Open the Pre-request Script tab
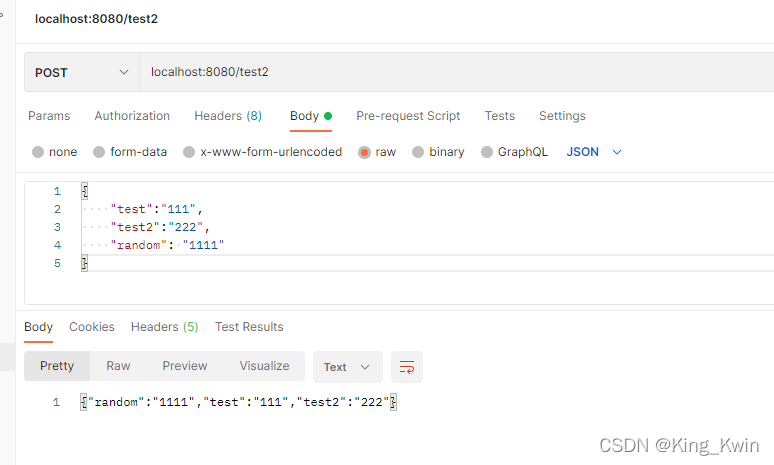This screenshot has width=774, height=465. (x=408, y=116)
